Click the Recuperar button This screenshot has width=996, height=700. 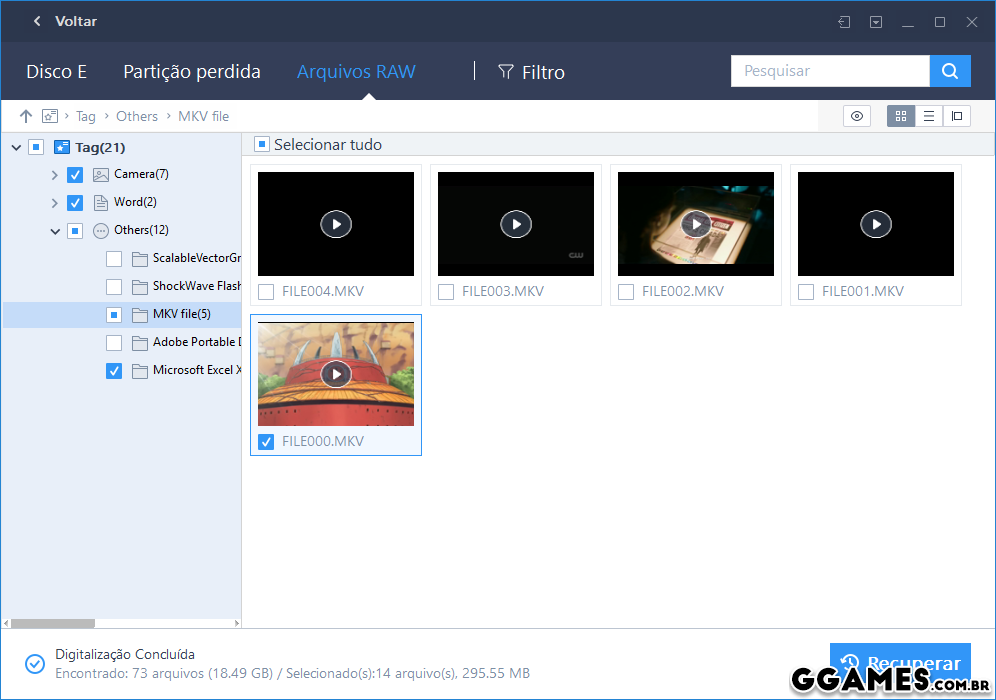pos(900,663)
